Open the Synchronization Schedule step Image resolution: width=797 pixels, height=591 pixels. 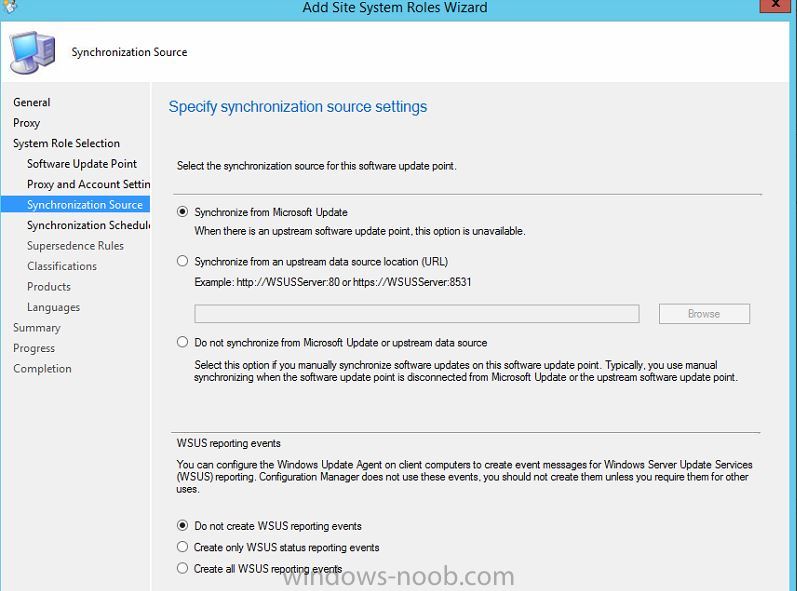click(88, 225)
